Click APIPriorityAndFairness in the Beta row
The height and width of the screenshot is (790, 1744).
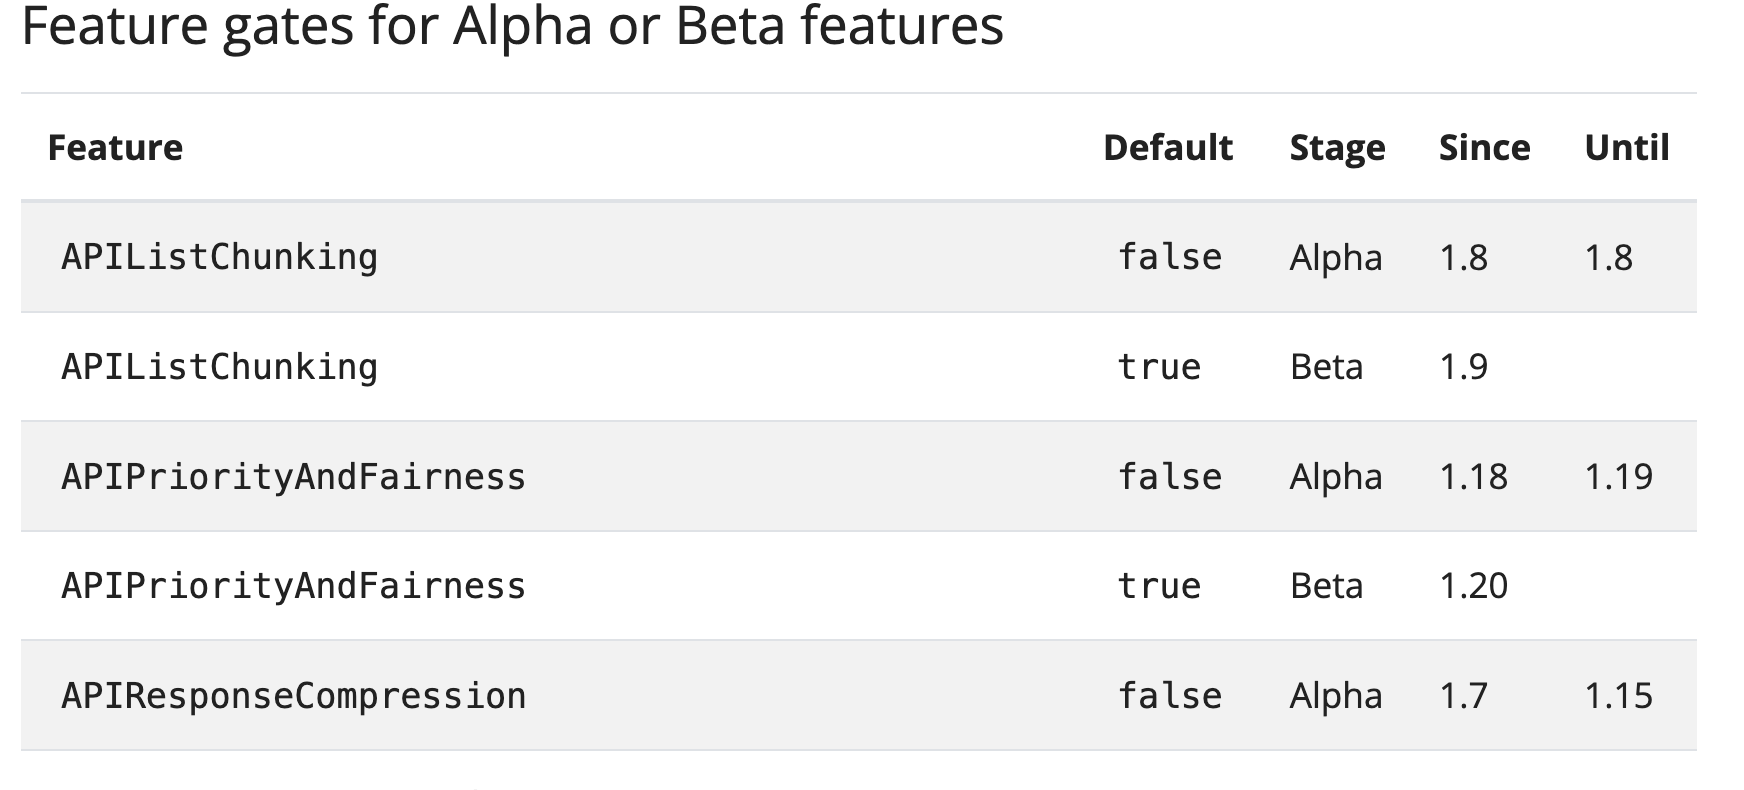click(x=293, y=586)
